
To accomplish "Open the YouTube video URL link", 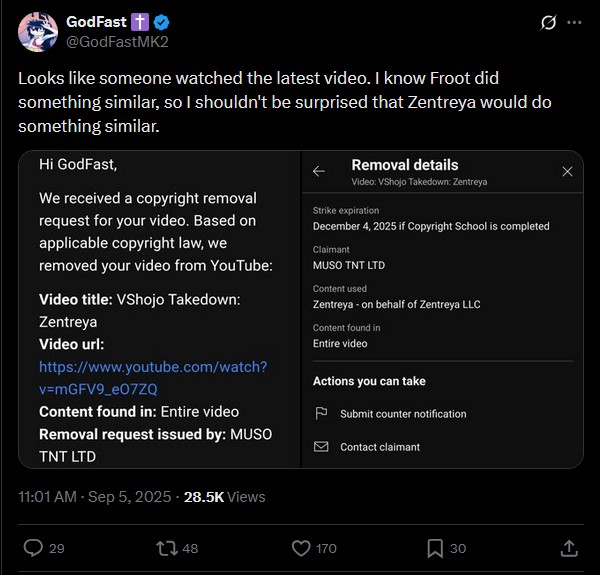I will coord(153,377).
